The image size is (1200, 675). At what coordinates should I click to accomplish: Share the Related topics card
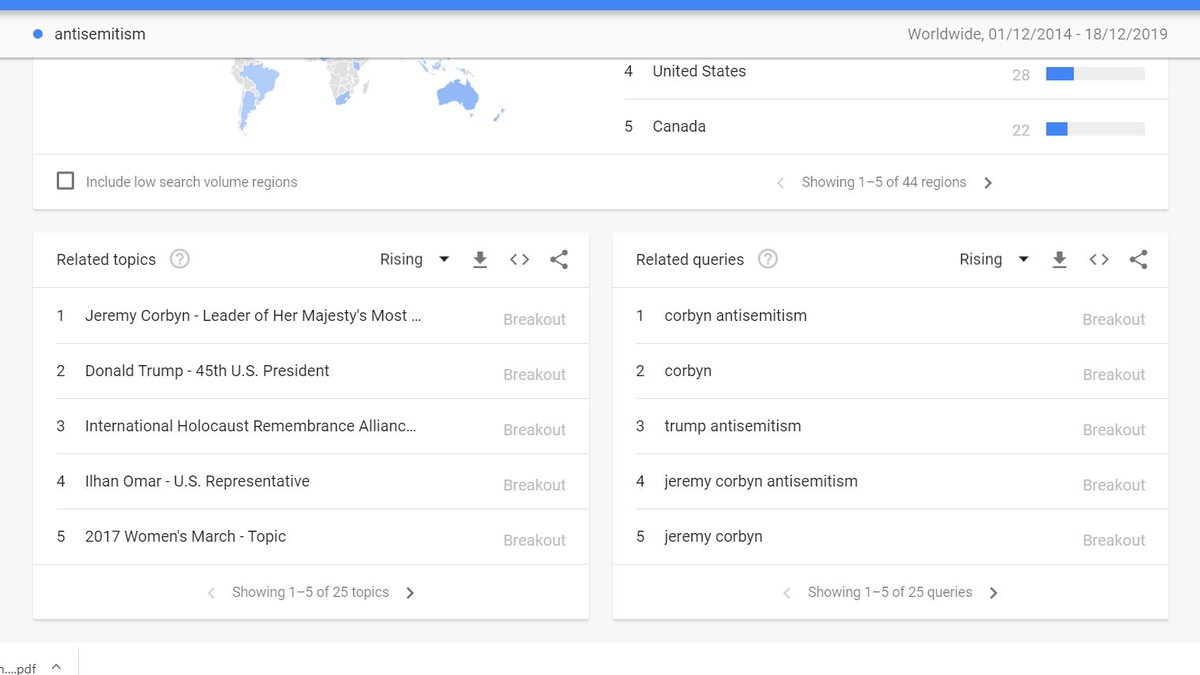point(559,260)
